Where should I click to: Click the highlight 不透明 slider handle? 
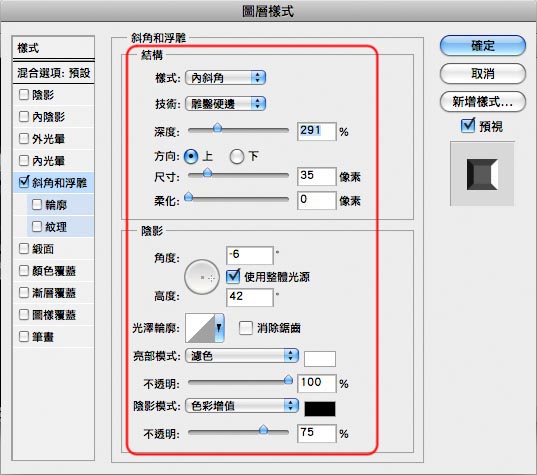288,379
